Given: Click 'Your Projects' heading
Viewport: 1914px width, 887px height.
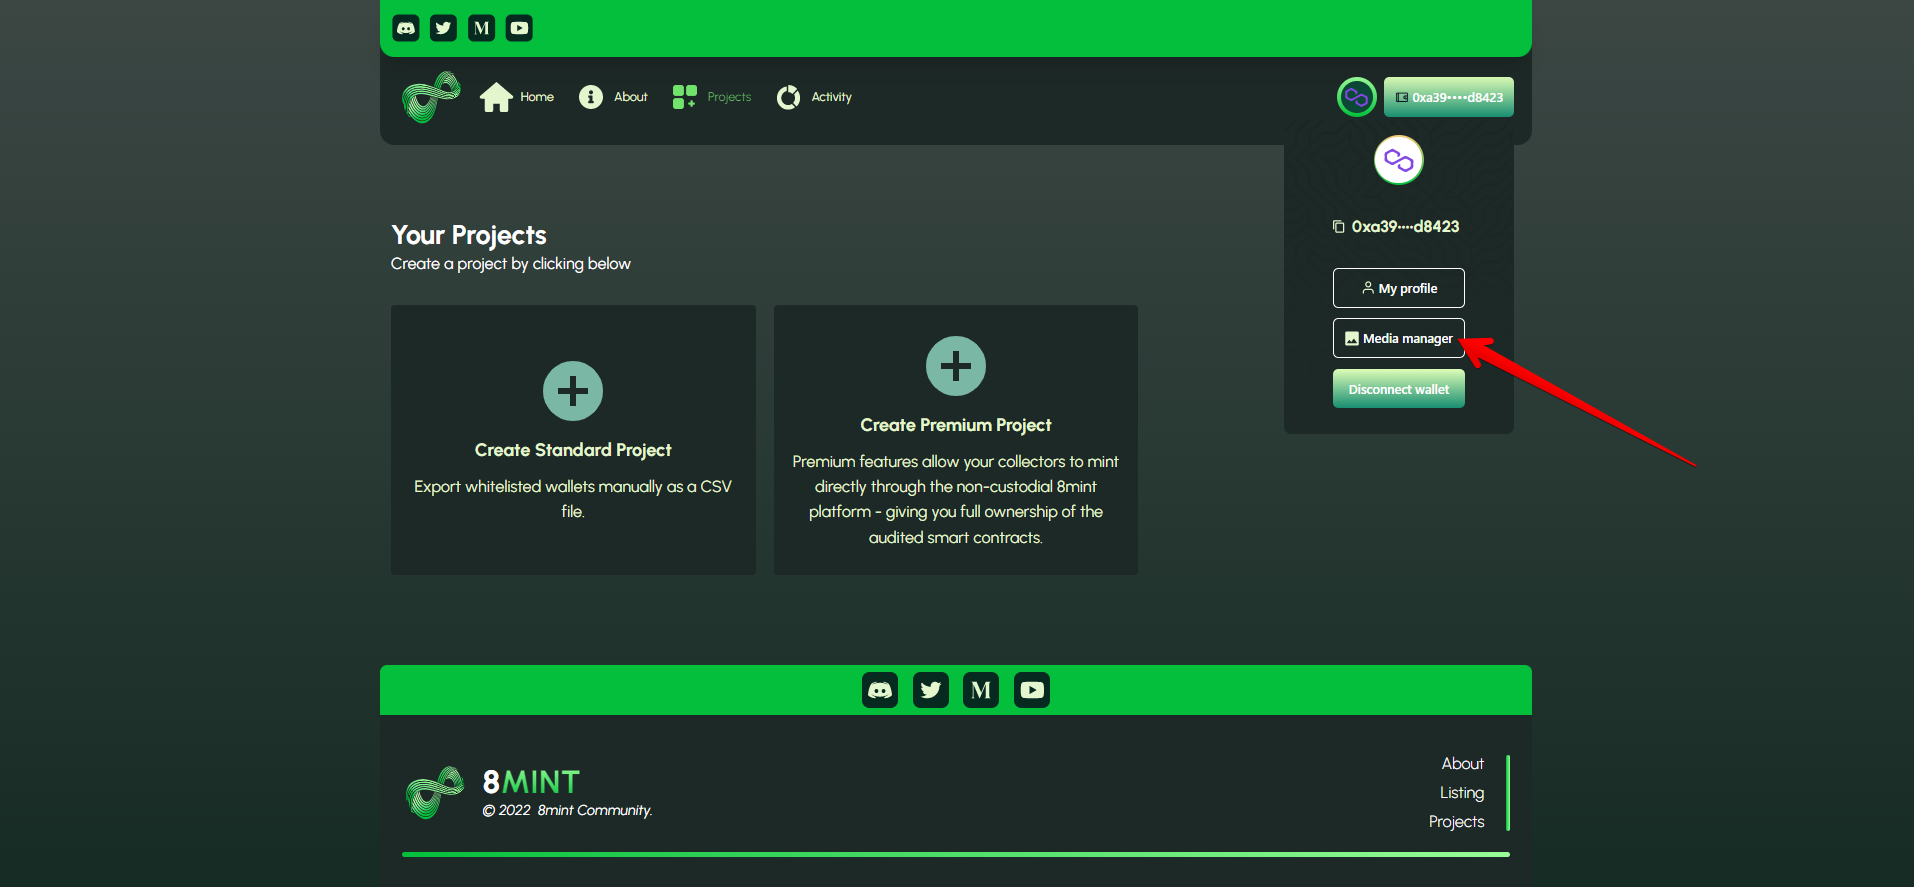Looking at the screenshot, I should click(x=469, y=235).
